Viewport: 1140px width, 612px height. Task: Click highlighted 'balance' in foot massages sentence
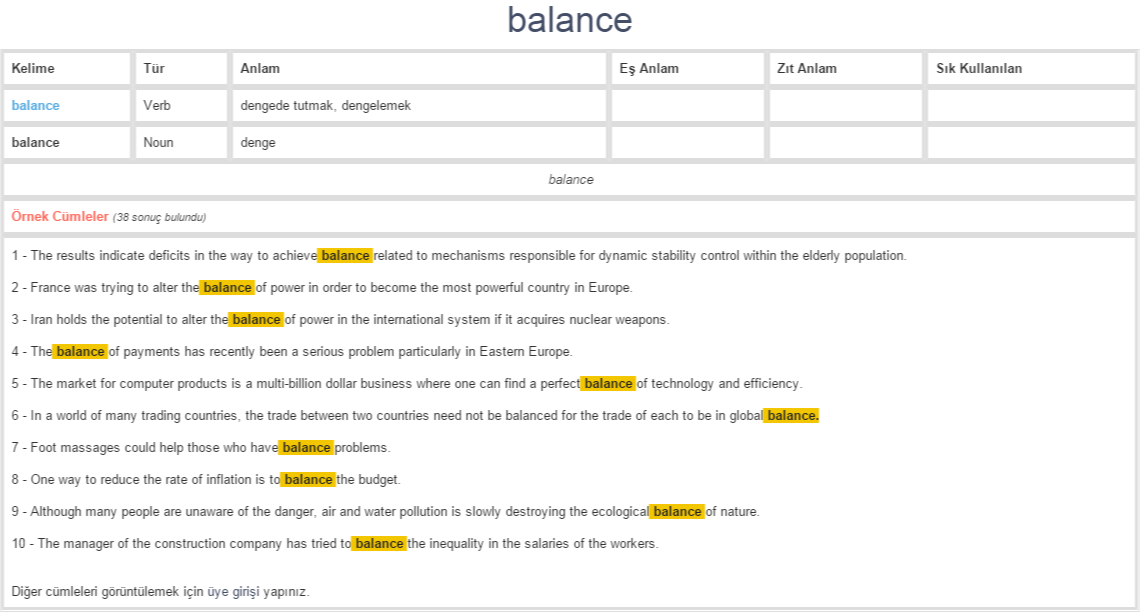pyautogui.click(x=306, y=448)
